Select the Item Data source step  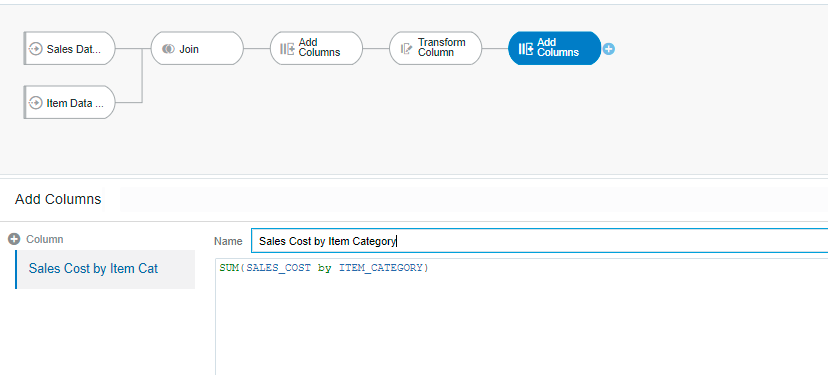click(70, 102)
